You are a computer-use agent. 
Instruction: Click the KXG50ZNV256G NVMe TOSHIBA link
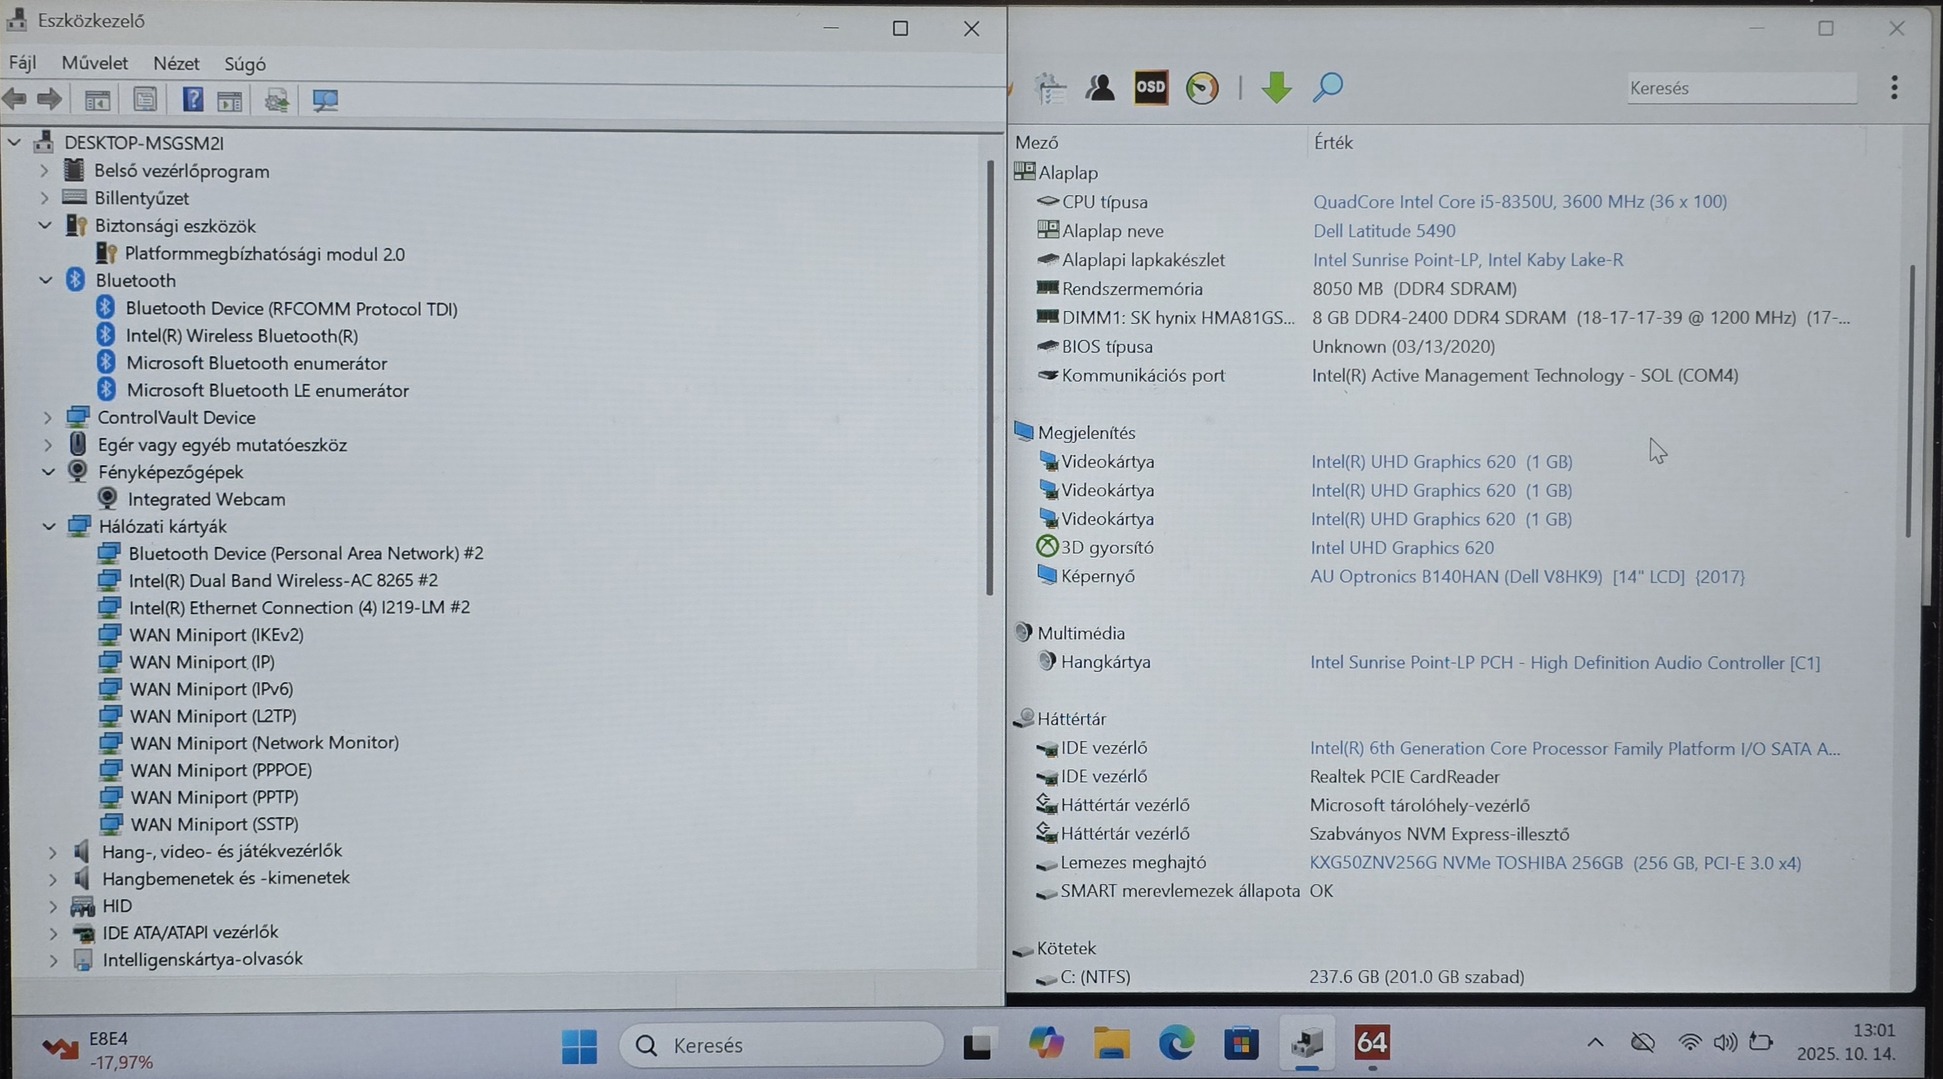(1556, 863)
